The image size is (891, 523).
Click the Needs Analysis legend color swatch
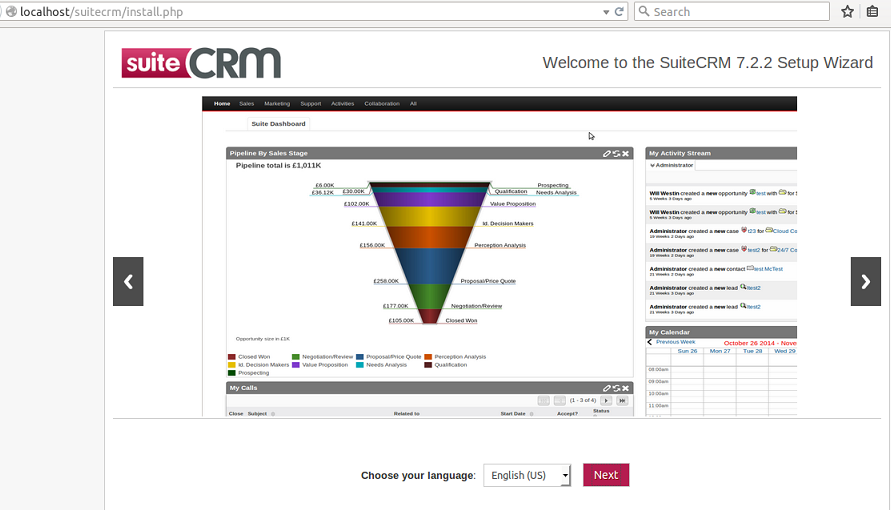360,365
